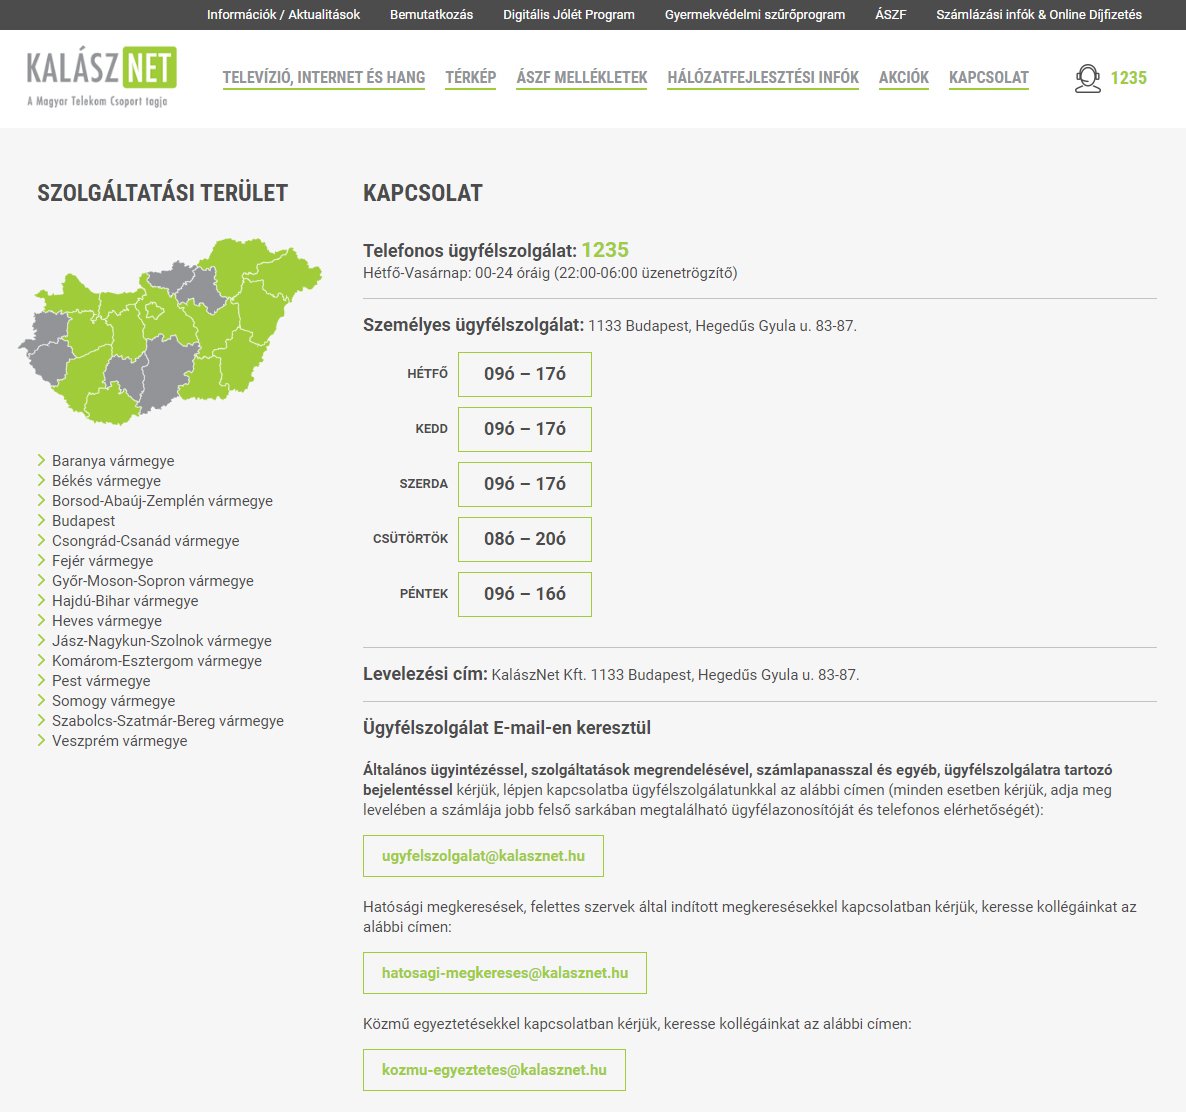Select Hajdú-Bihar vármegye
1186x1112 pixels.
[x=125, y=601]
